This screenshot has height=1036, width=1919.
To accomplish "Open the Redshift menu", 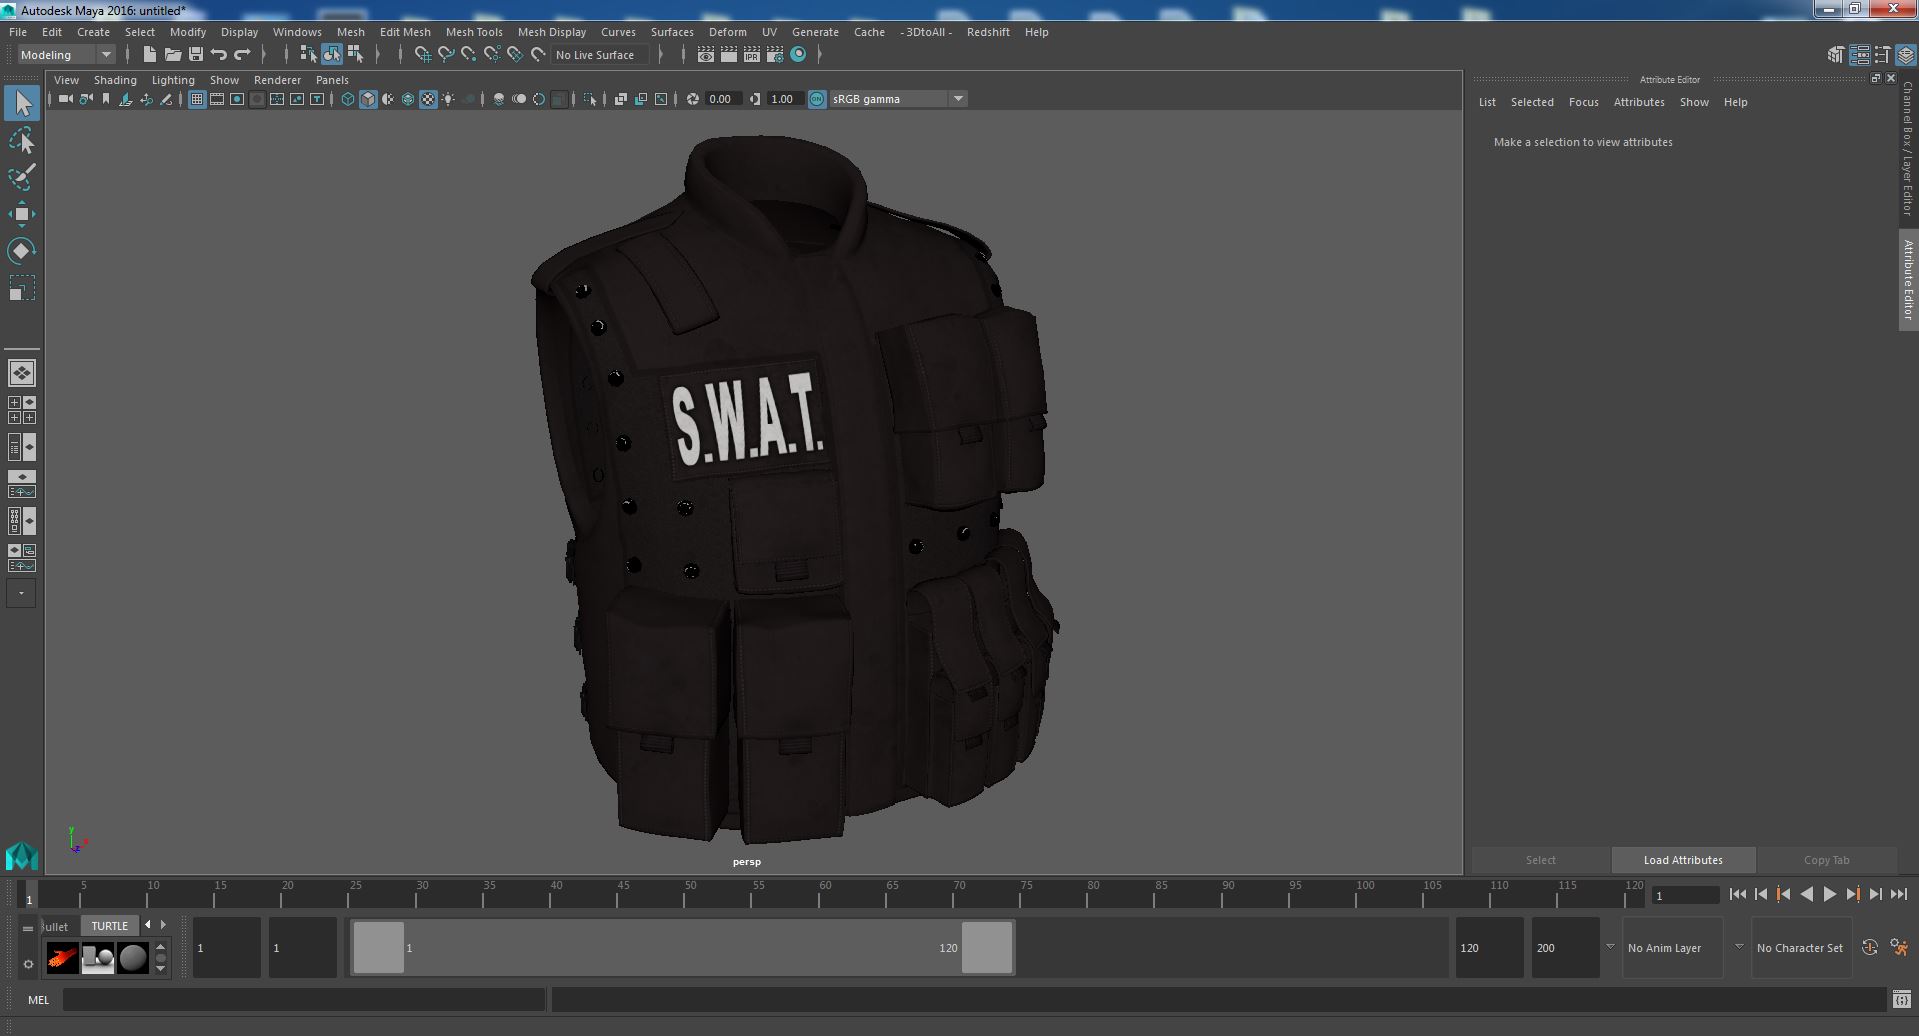I will (x=988, y=32).
